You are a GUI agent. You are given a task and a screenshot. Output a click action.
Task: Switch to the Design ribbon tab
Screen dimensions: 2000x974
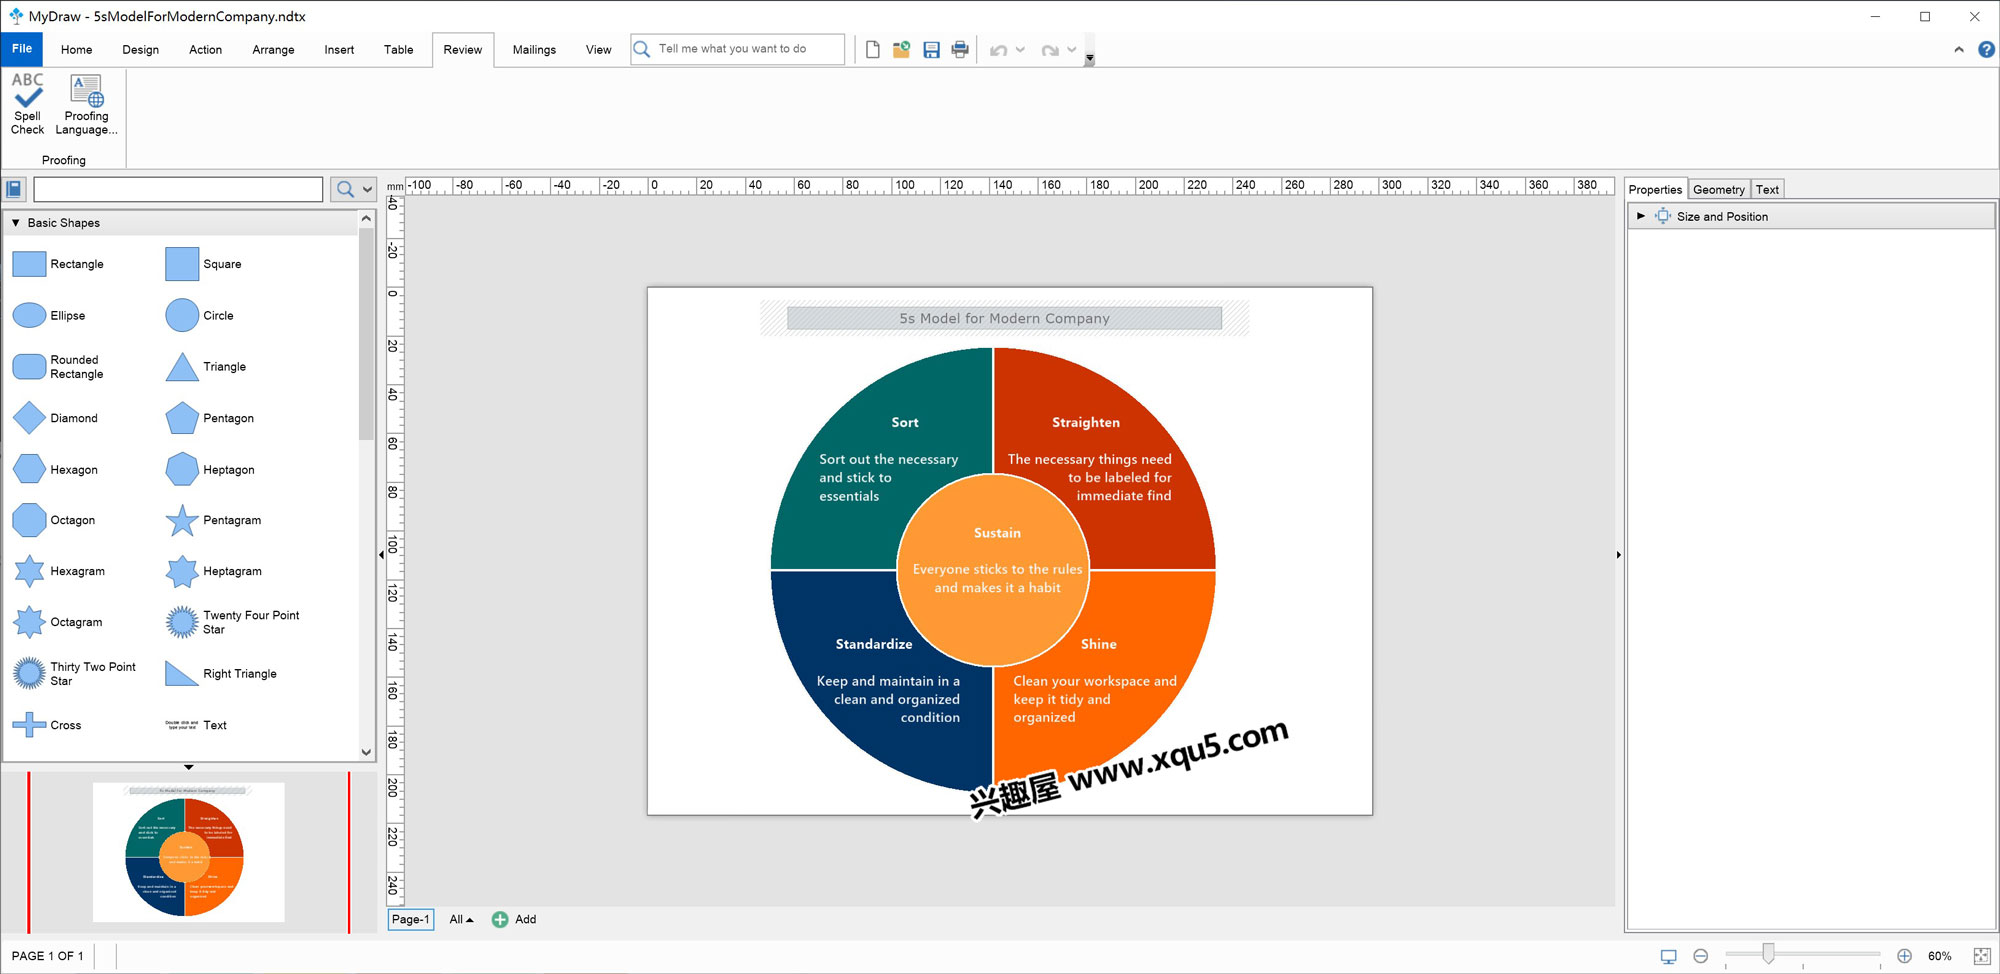tap(140, 49)
